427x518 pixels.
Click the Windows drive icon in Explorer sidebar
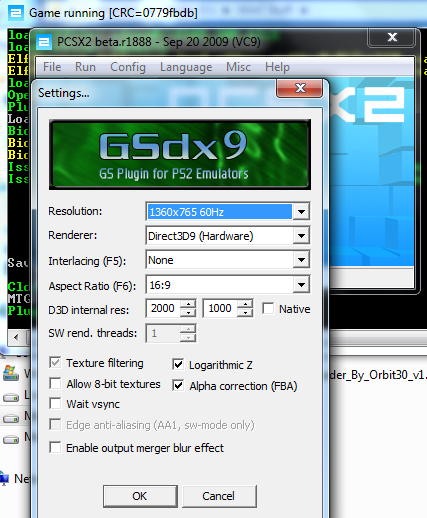11,374
